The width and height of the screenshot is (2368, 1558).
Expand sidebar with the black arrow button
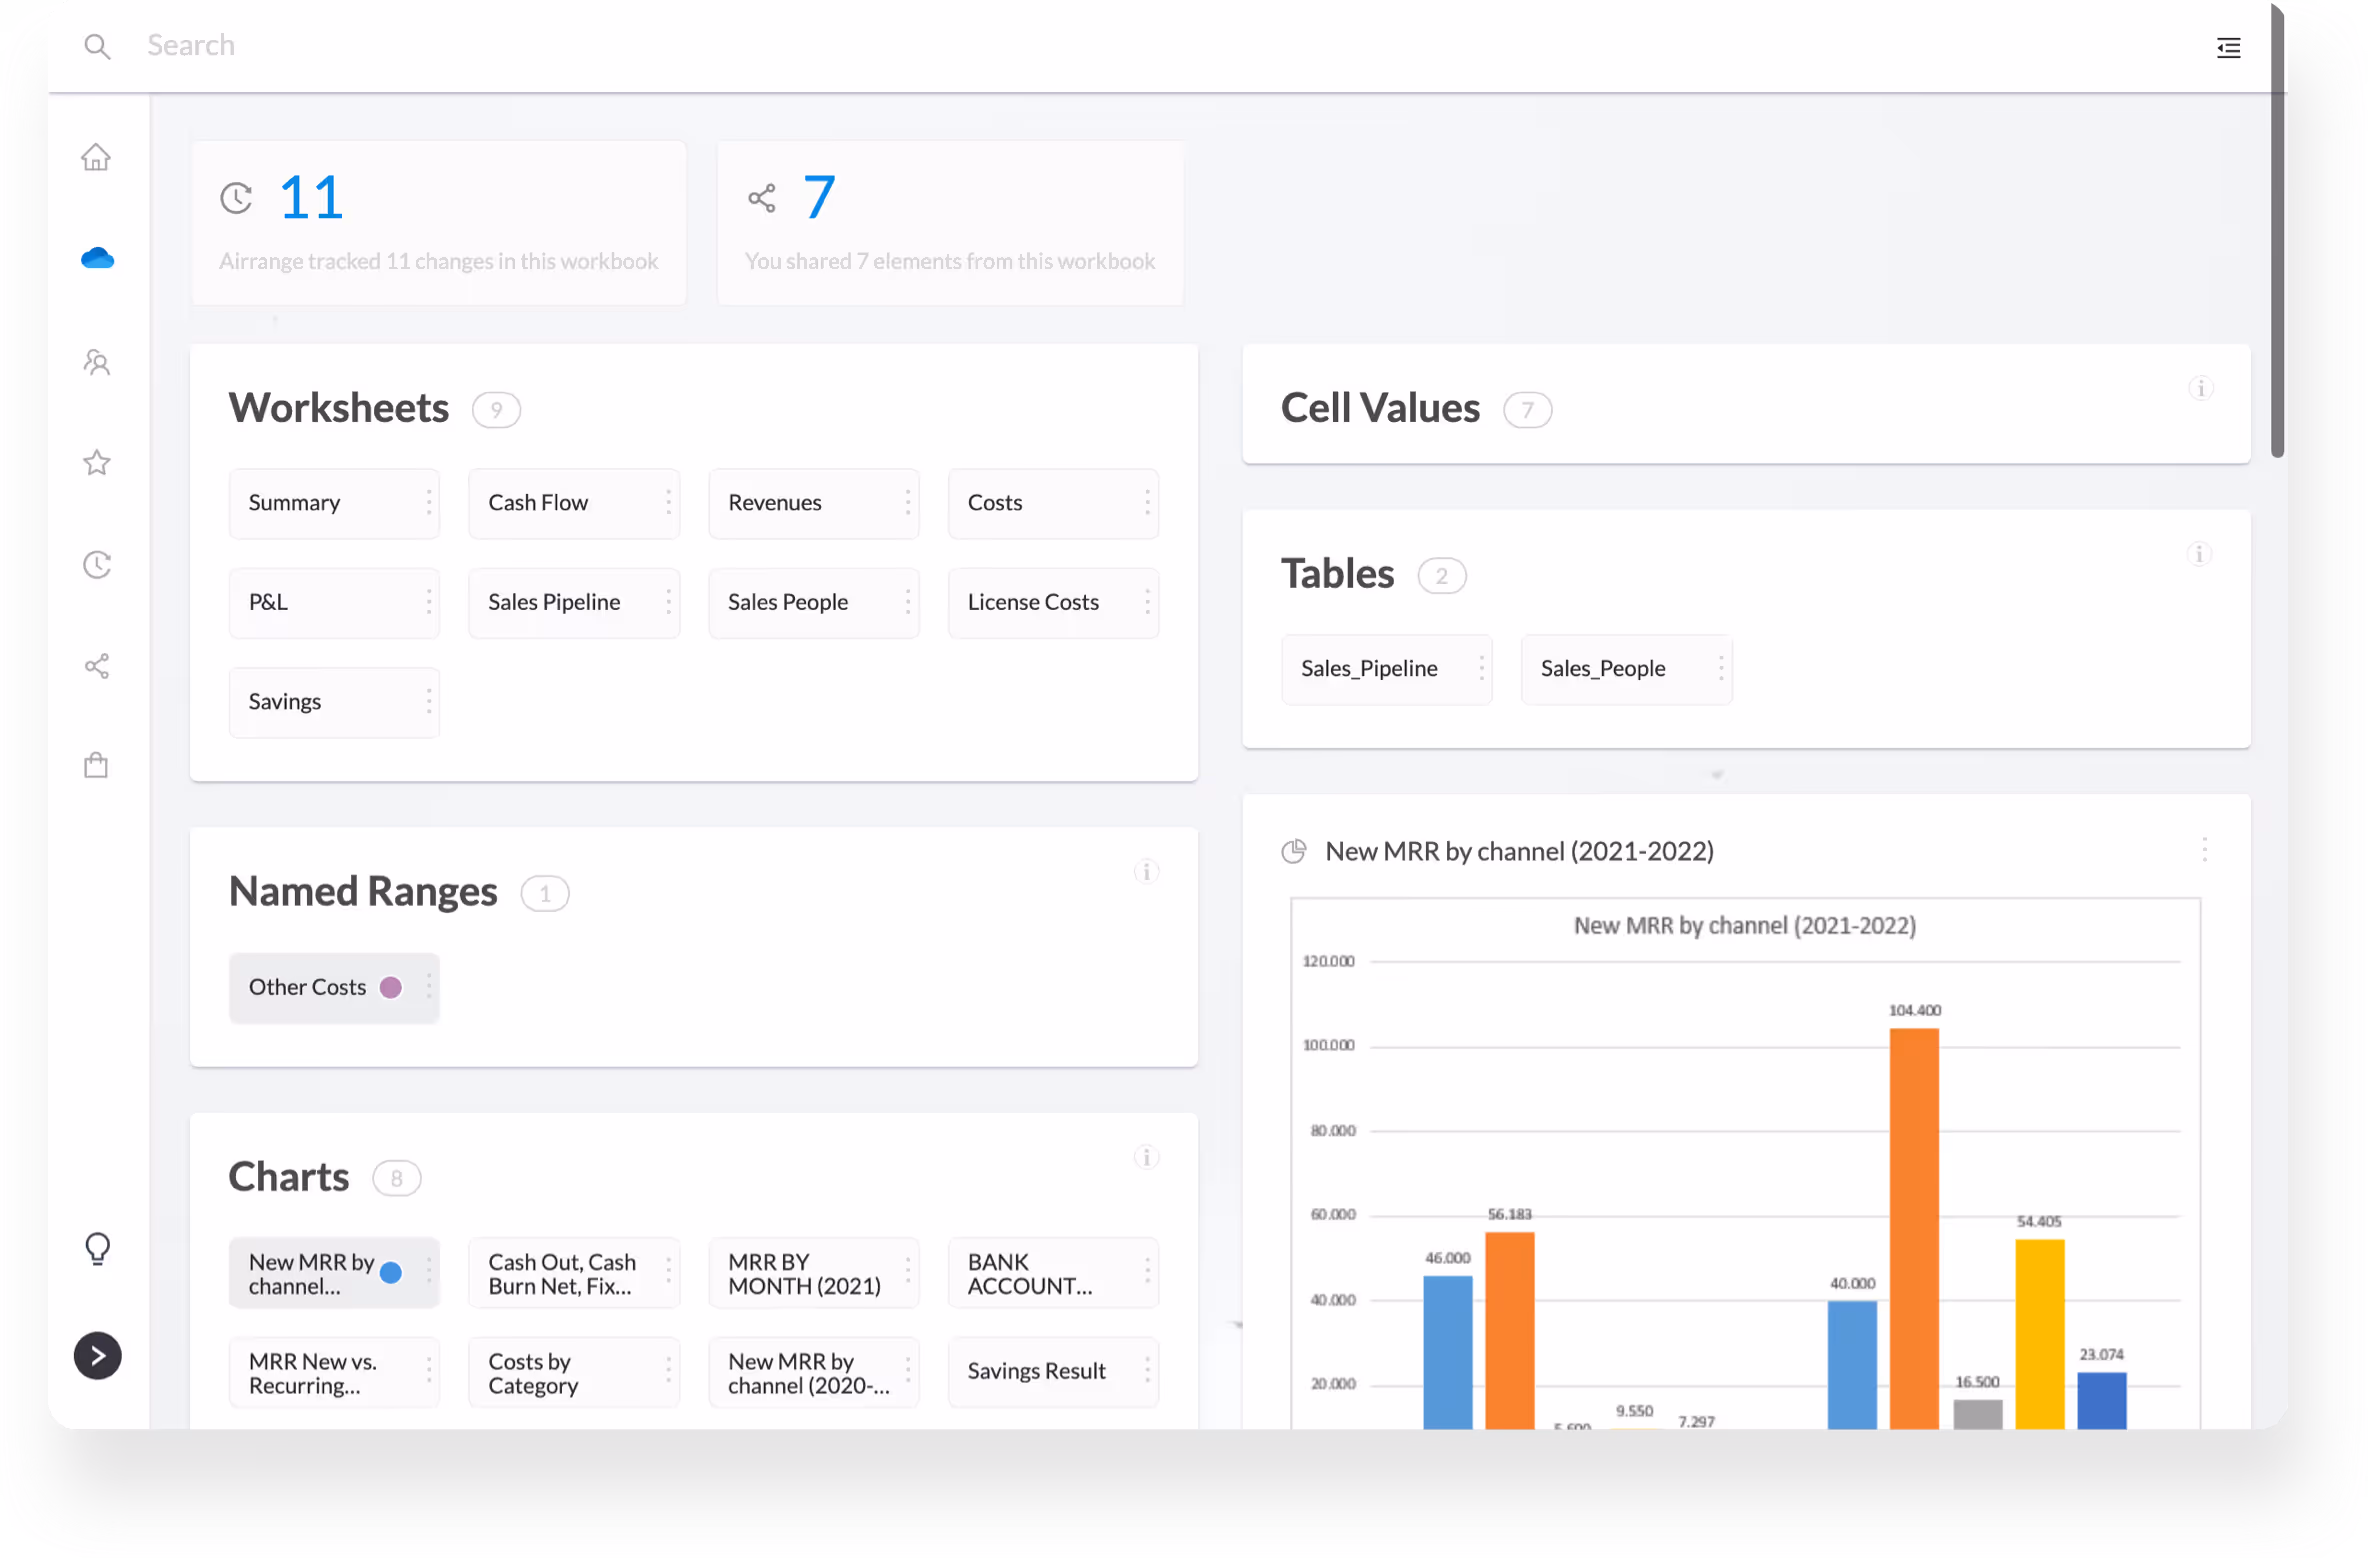tap(97, 1356)
